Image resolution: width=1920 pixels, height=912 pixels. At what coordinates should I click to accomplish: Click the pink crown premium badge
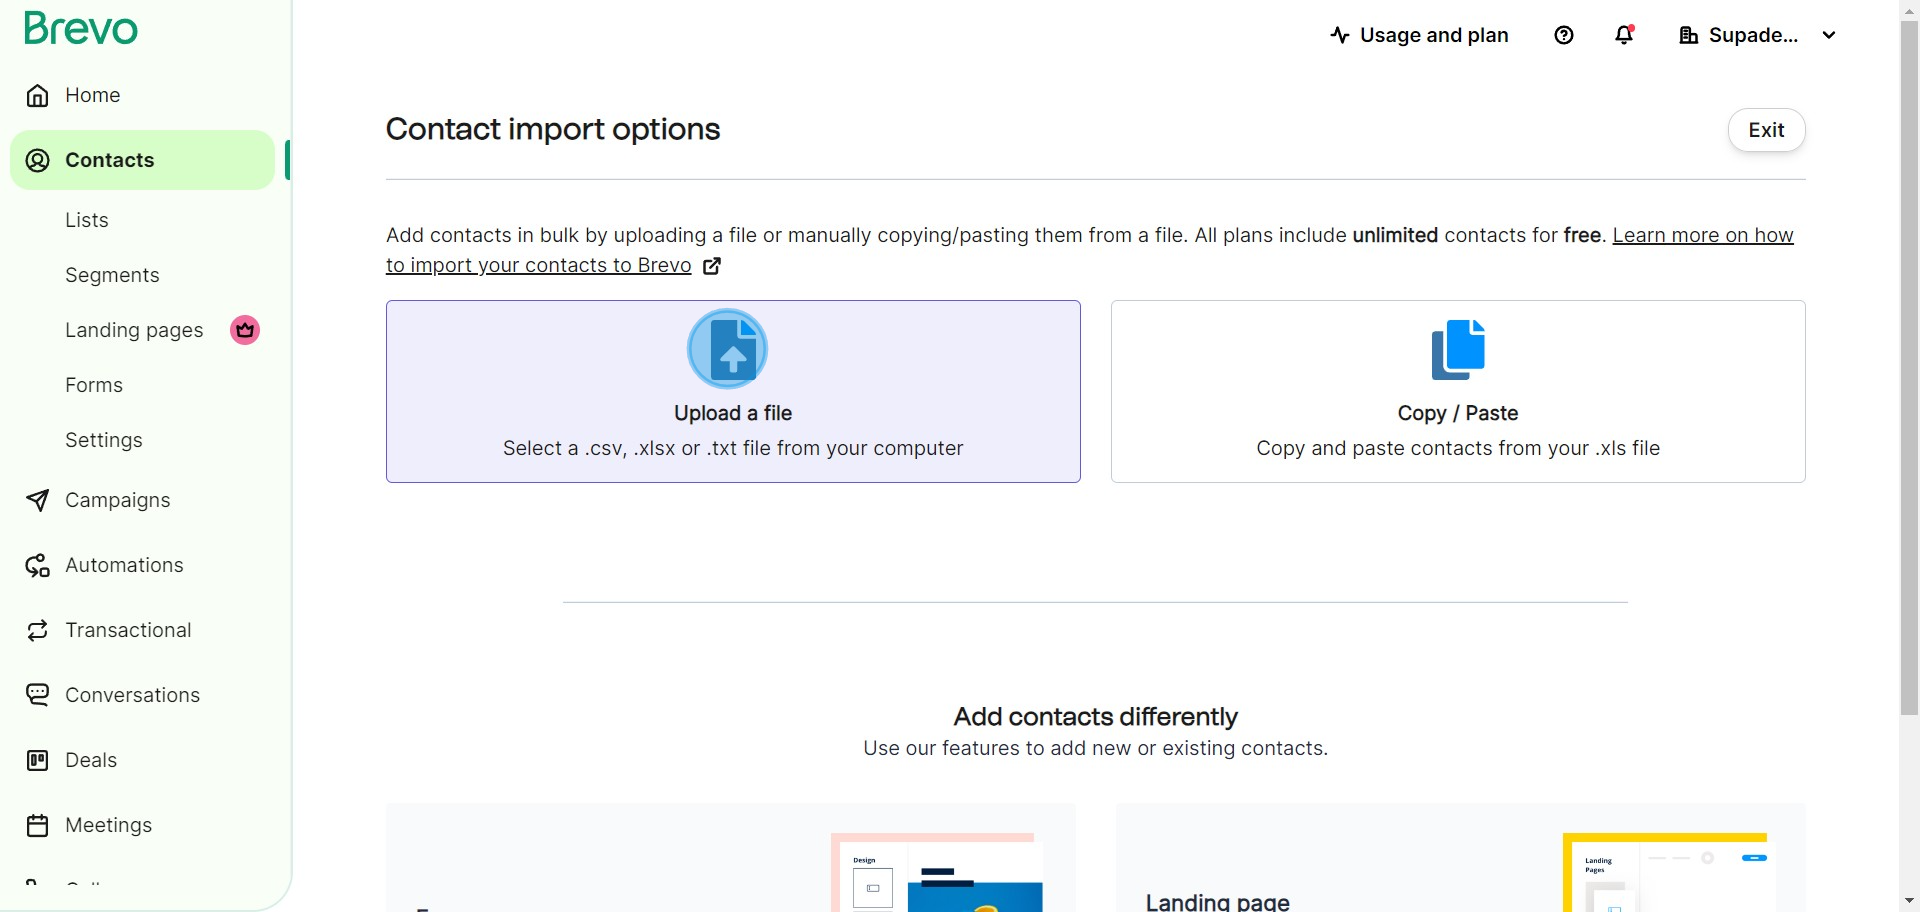[245, 330]
